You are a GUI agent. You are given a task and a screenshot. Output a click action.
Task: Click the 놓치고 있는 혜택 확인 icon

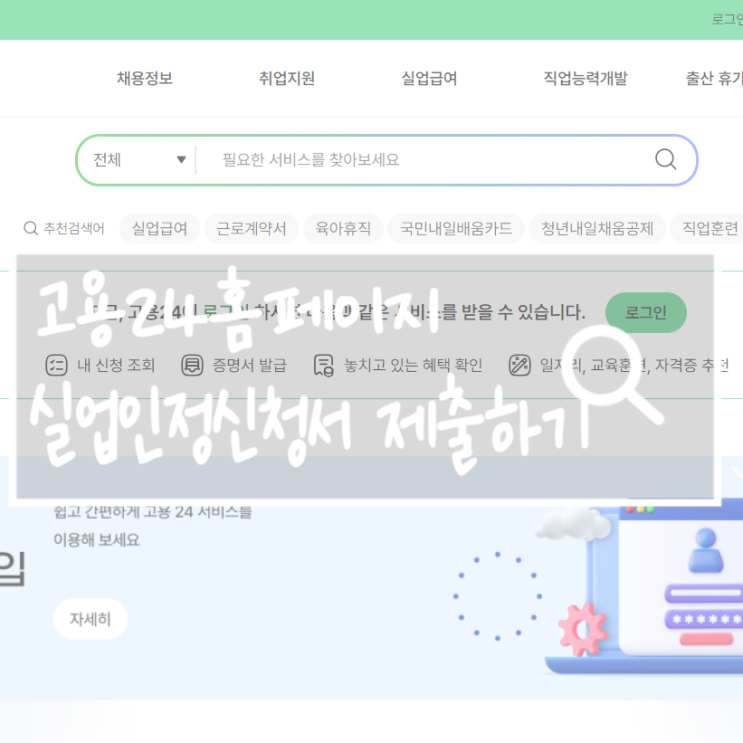click(x=324, y=365)
